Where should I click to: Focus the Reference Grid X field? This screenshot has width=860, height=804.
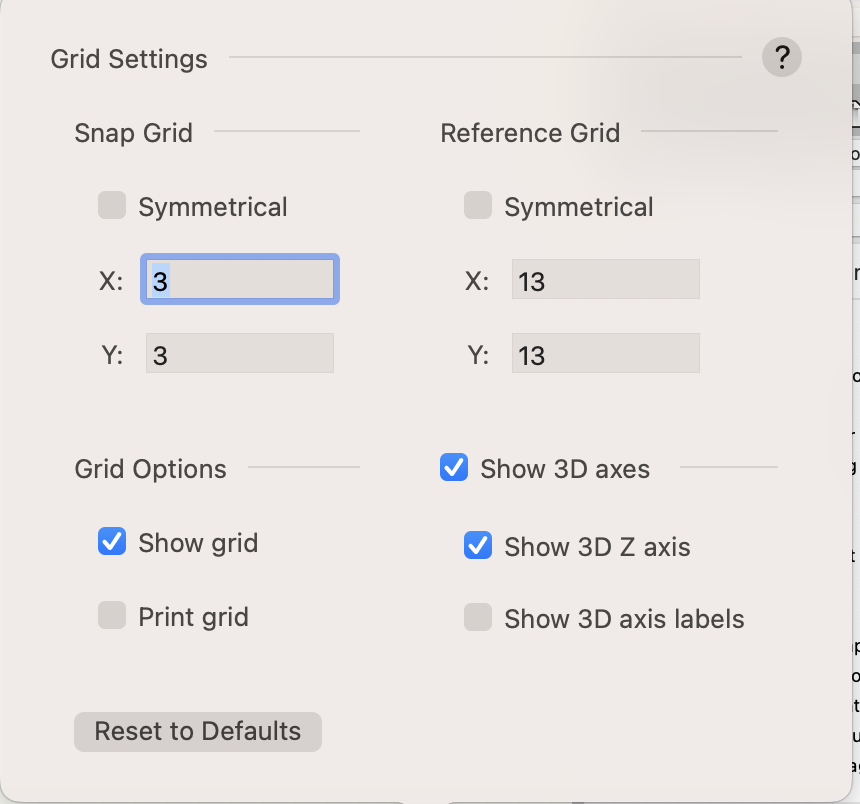605,280
